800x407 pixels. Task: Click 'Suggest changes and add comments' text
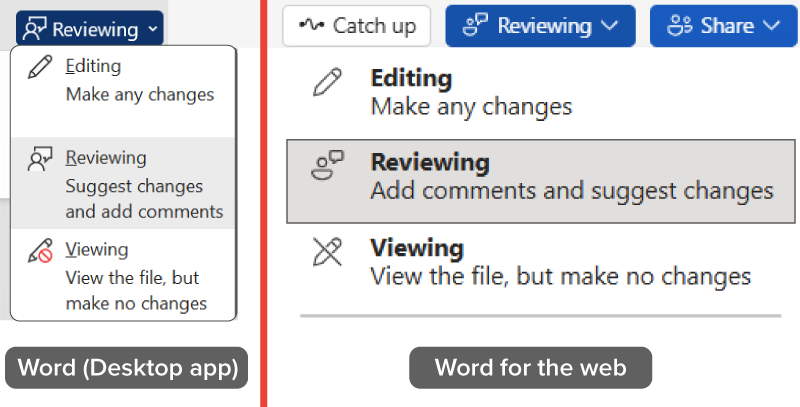click(x=144, y=199)
